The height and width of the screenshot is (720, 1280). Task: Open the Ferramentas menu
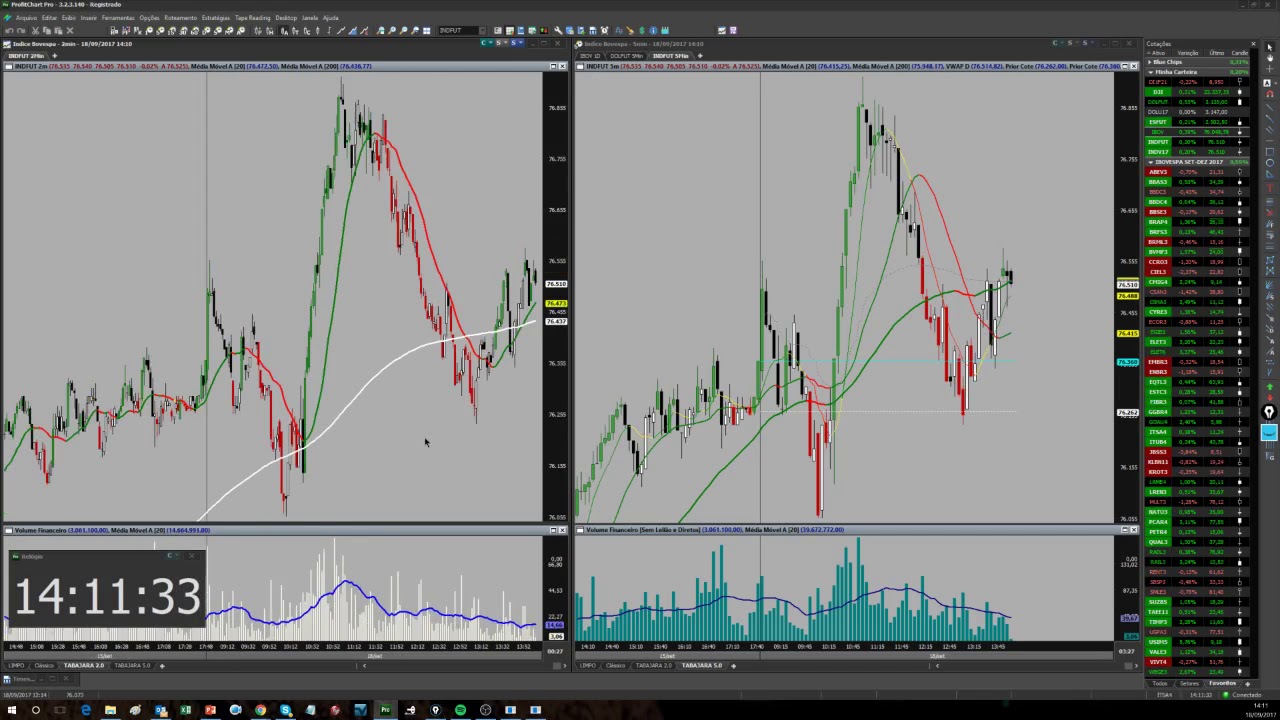pyautogui.click(x=117, y=18)
